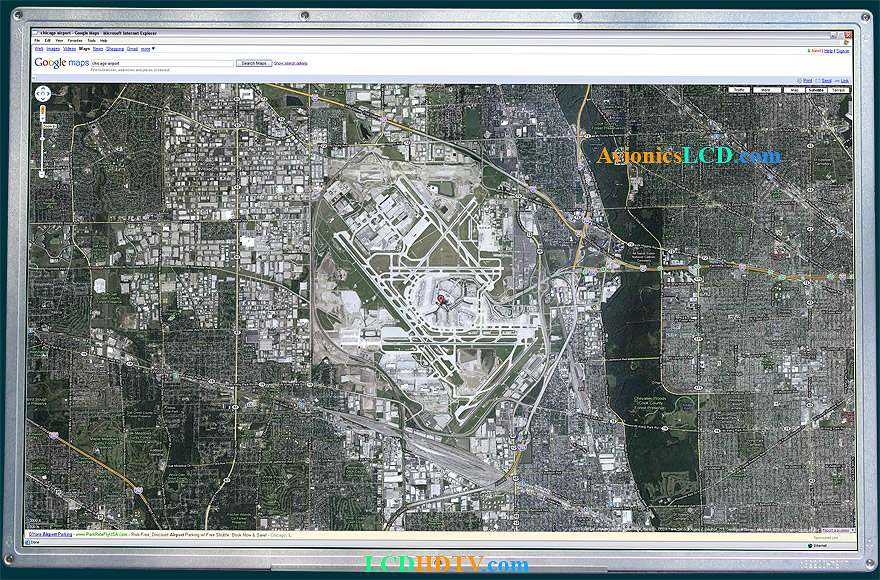Switch to the Satellite map view
880x580 pixels.
[x=817, y=90]
